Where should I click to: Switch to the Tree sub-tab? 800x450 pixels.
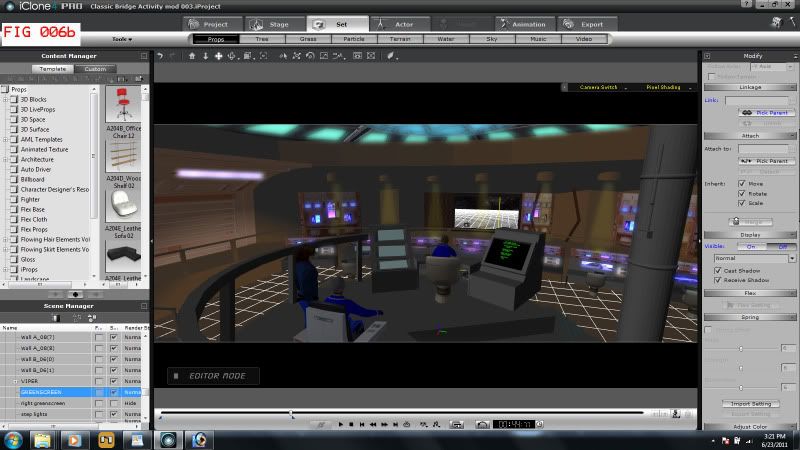[x=262, y=39]
